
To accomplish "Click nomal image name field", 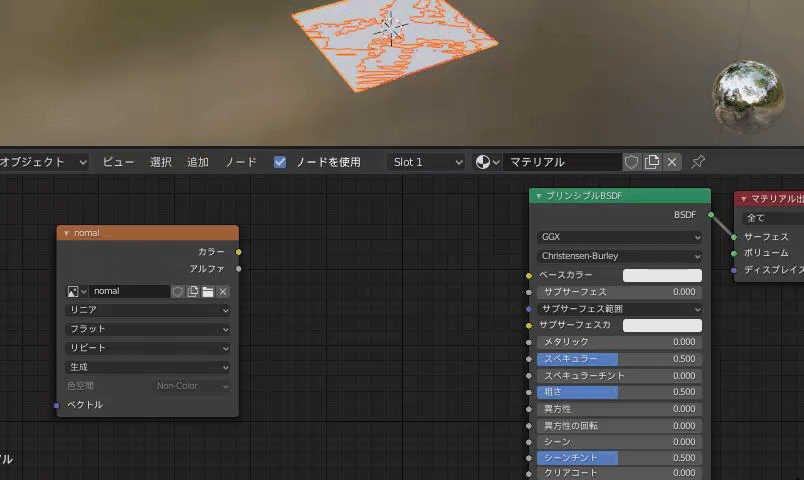I will pyautogui.click(x=129, y=292).
